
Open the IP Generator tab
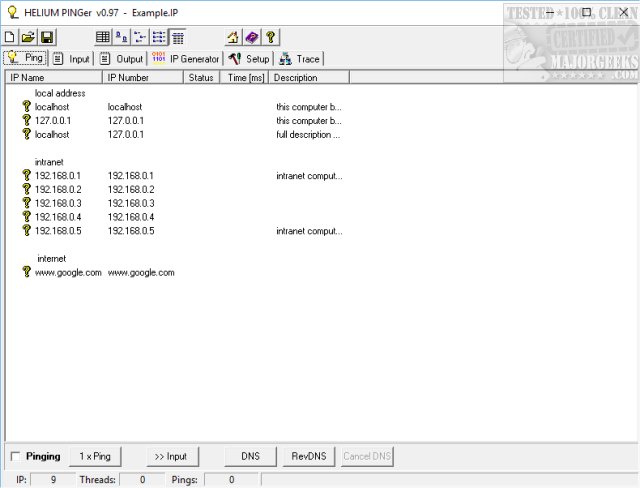click(185, 59)
